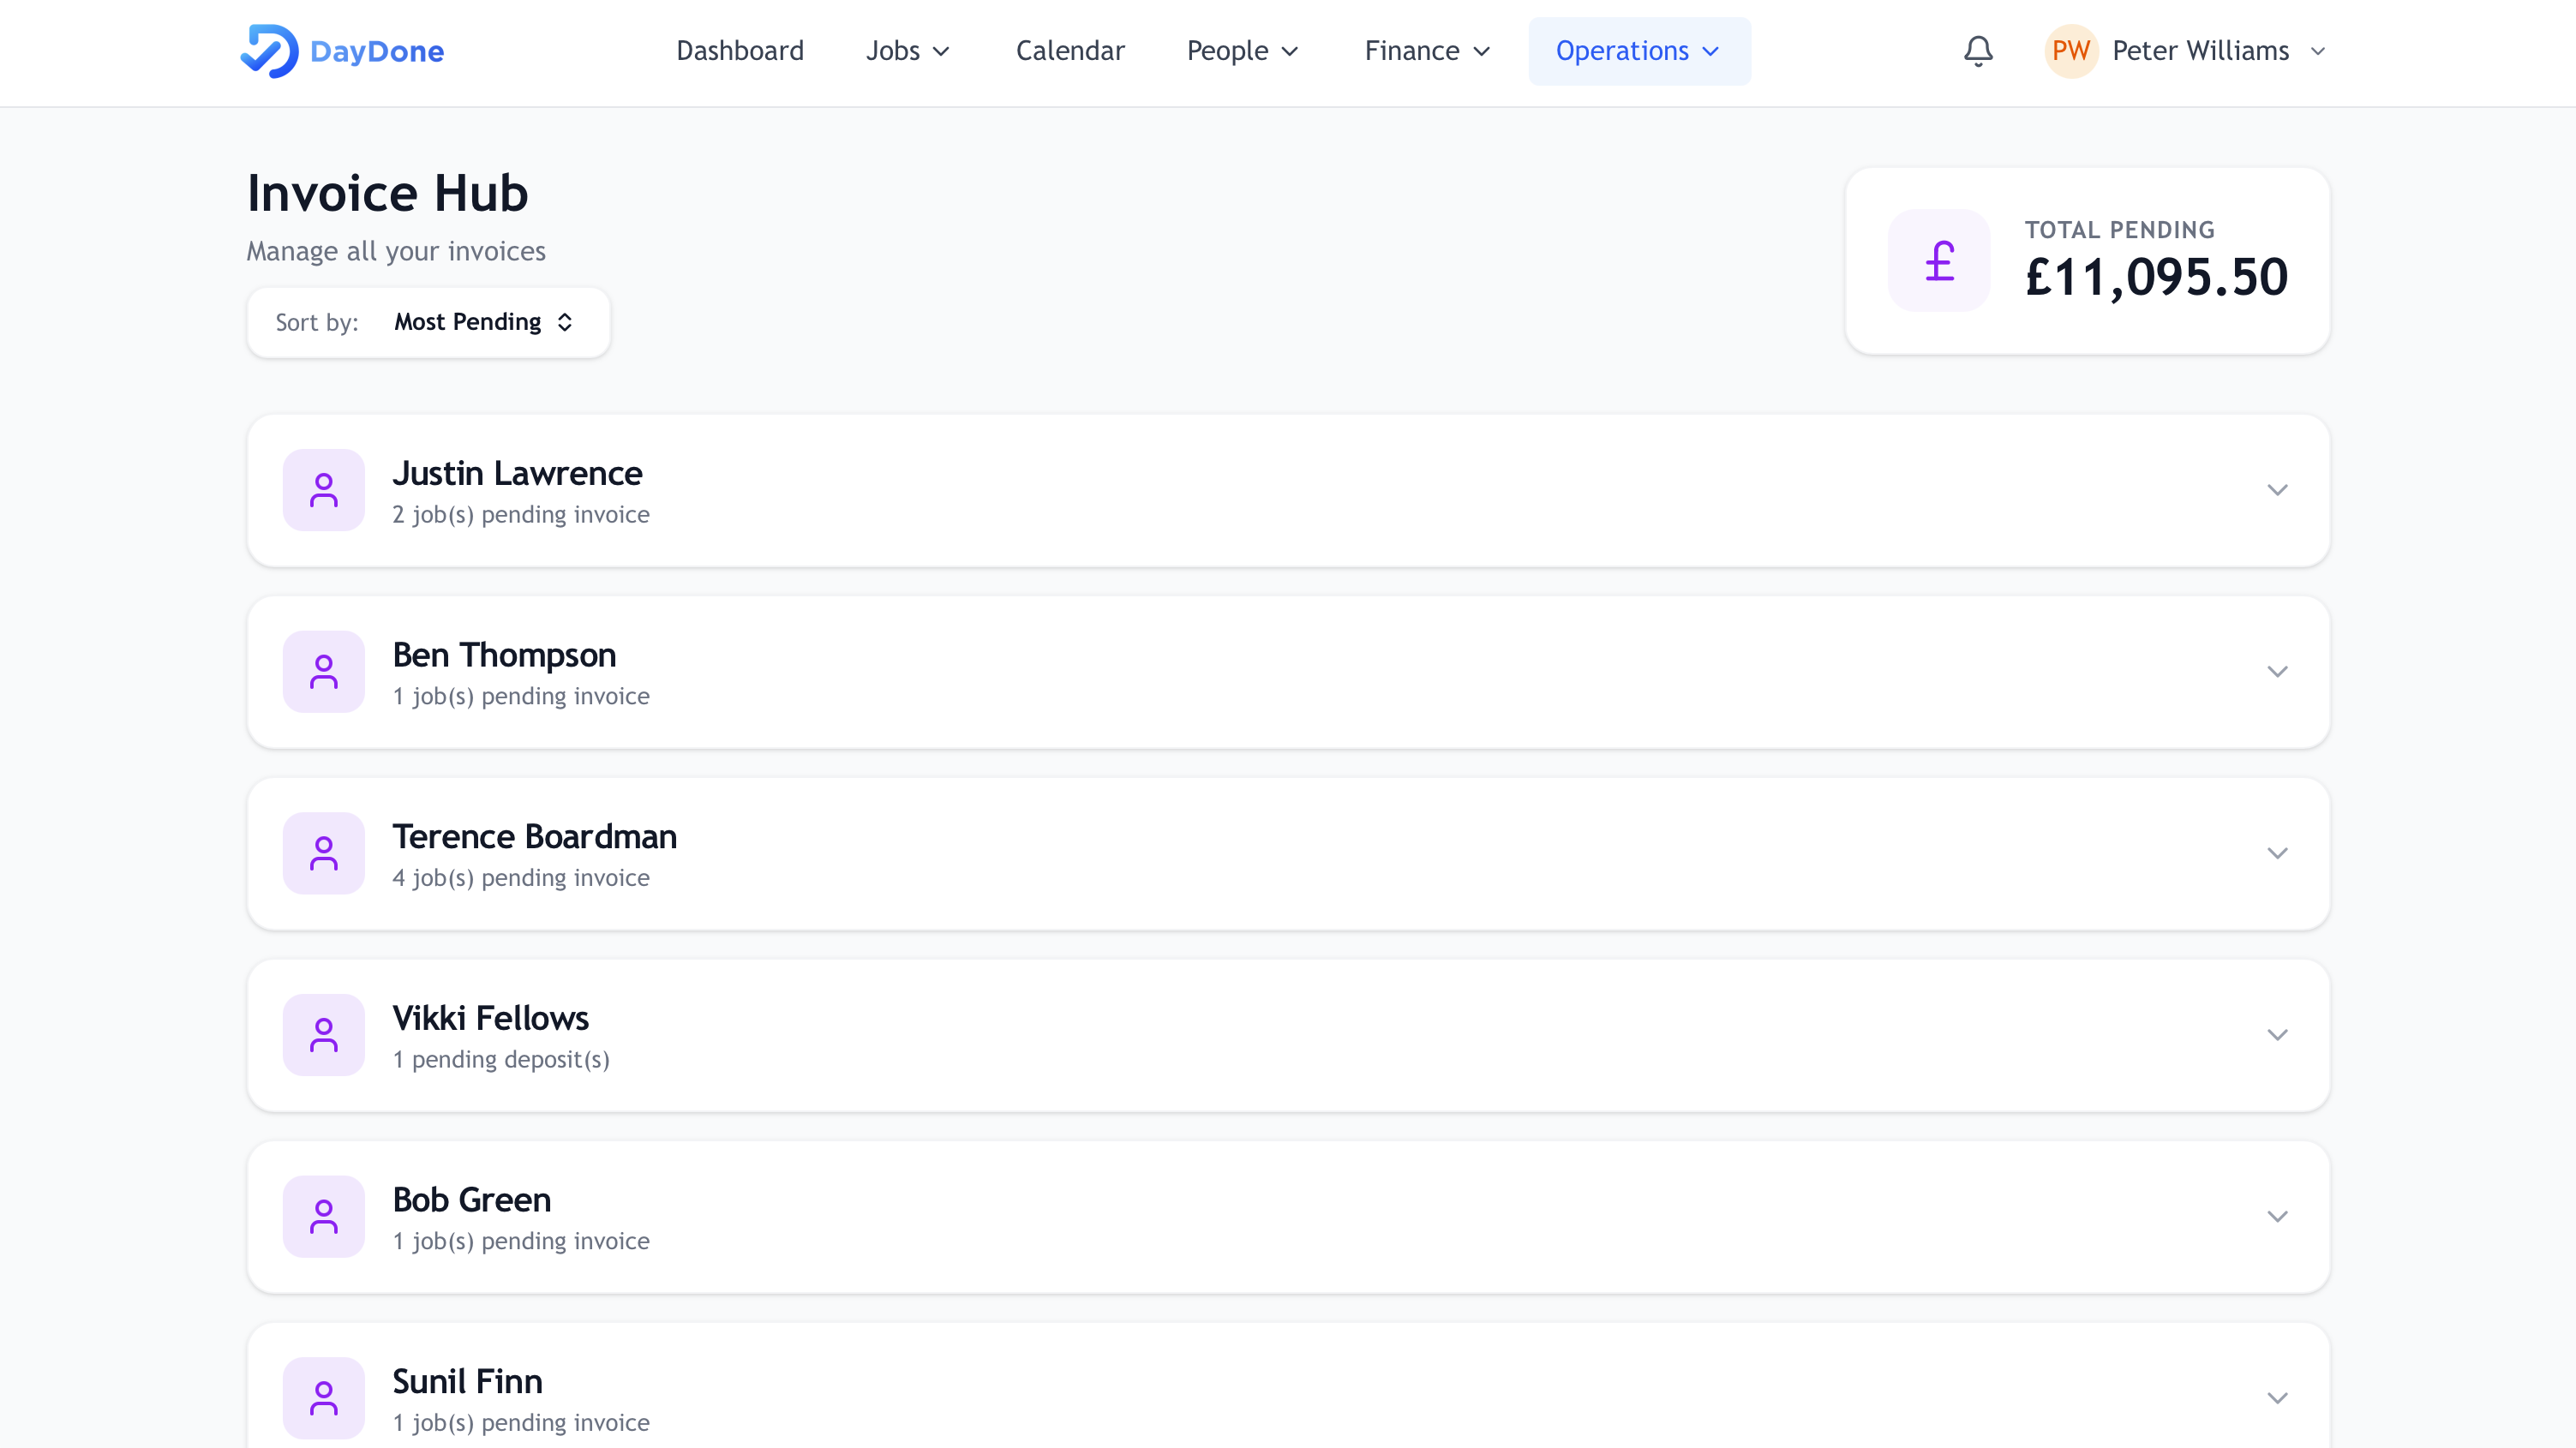Click the Vikki Fellows name
2576x1448 pixels.
pyautogui.click(x=490, y=1018)
